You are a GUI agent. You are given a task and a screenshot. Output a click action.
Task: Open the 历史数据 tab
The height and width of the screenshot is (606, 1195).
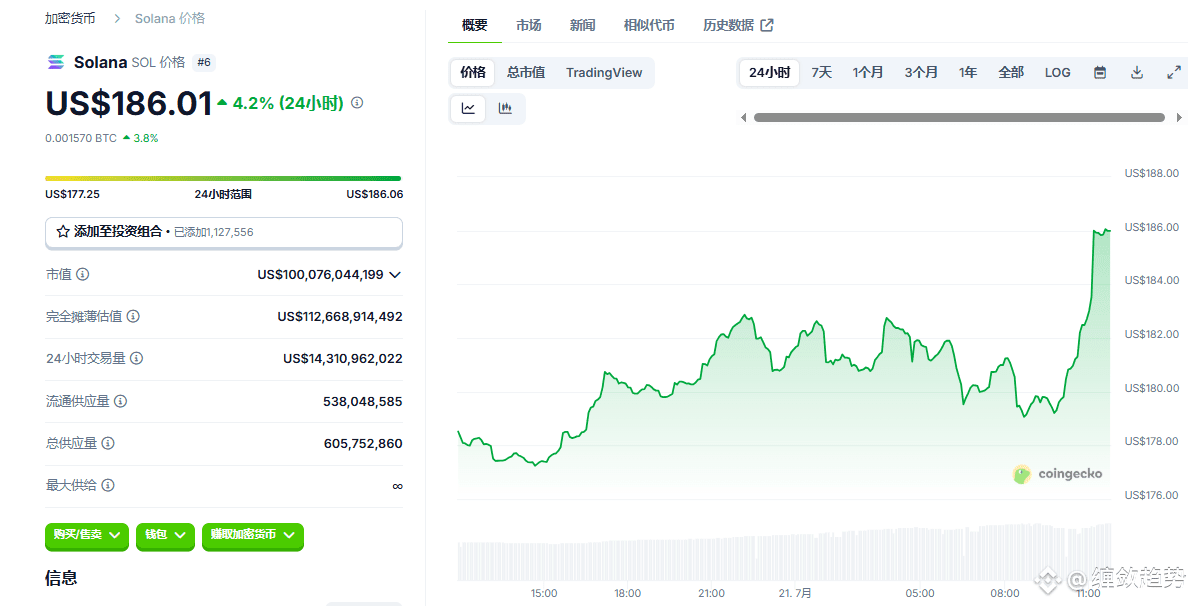pos(738,25)
